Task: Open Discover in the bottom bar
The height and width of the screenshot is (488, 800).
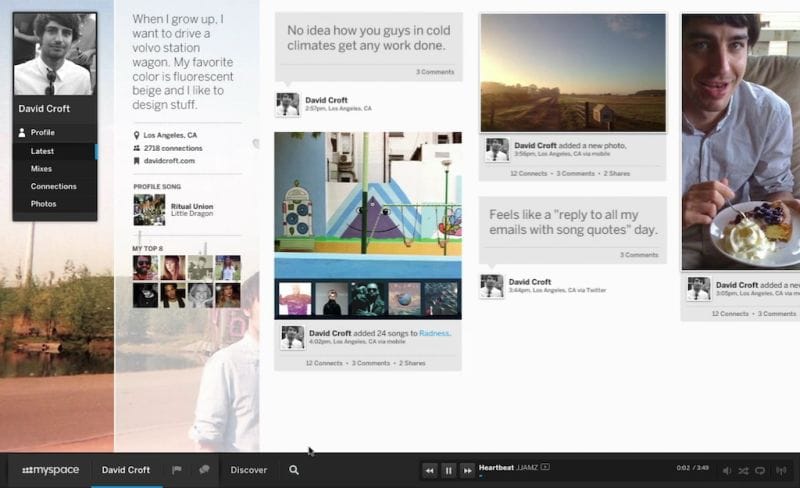Action: pos(249,470)
